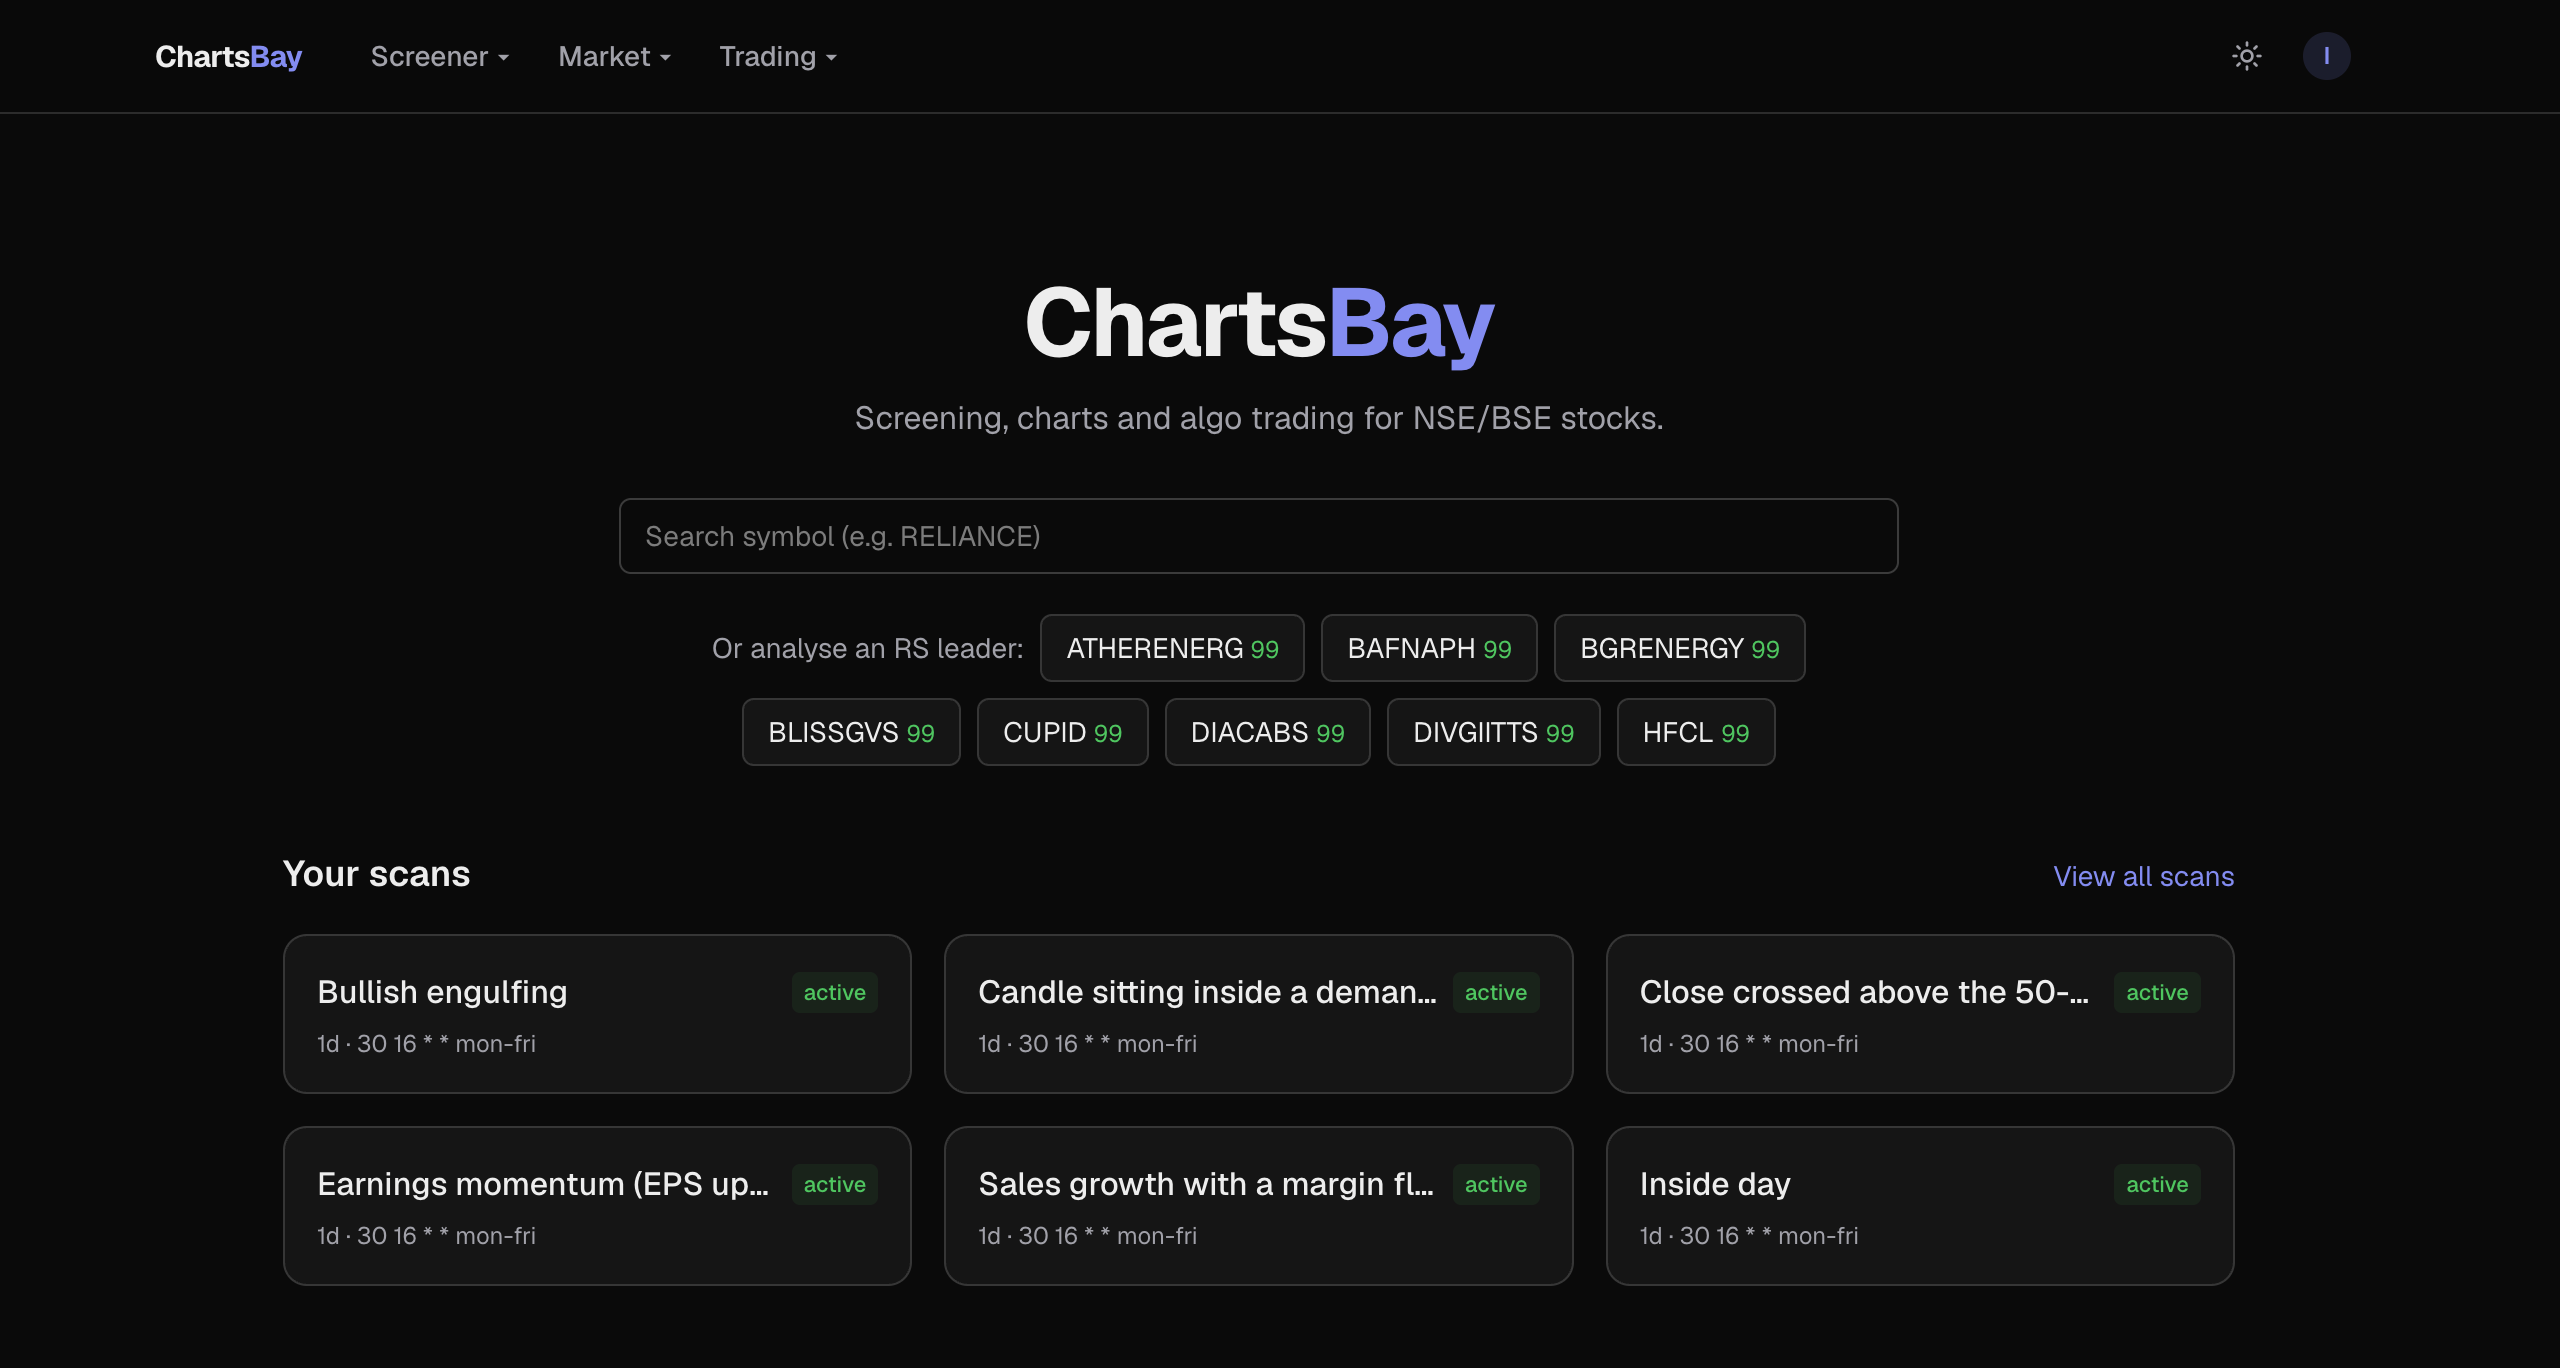The image size is (2560, 1368).
Task: Expand the Market dropdown menu
Action: [x=614, y=57]
